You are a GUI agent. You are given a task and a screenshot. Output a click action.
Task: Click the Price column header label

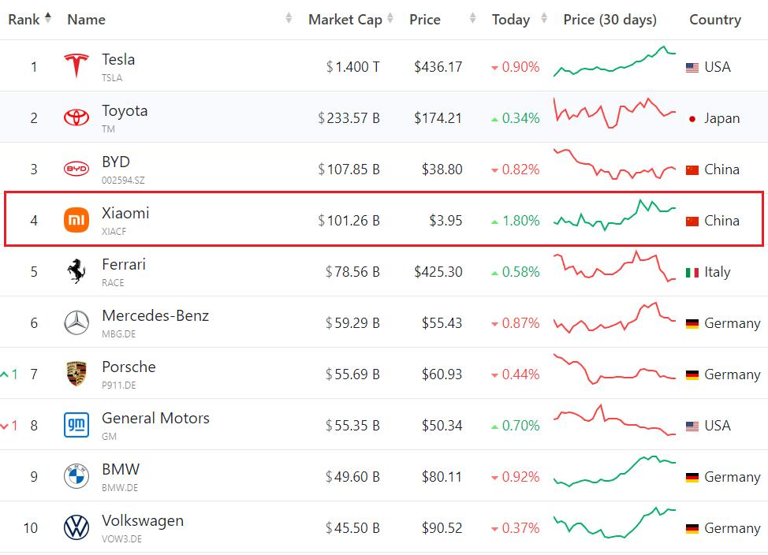(425, 20)
